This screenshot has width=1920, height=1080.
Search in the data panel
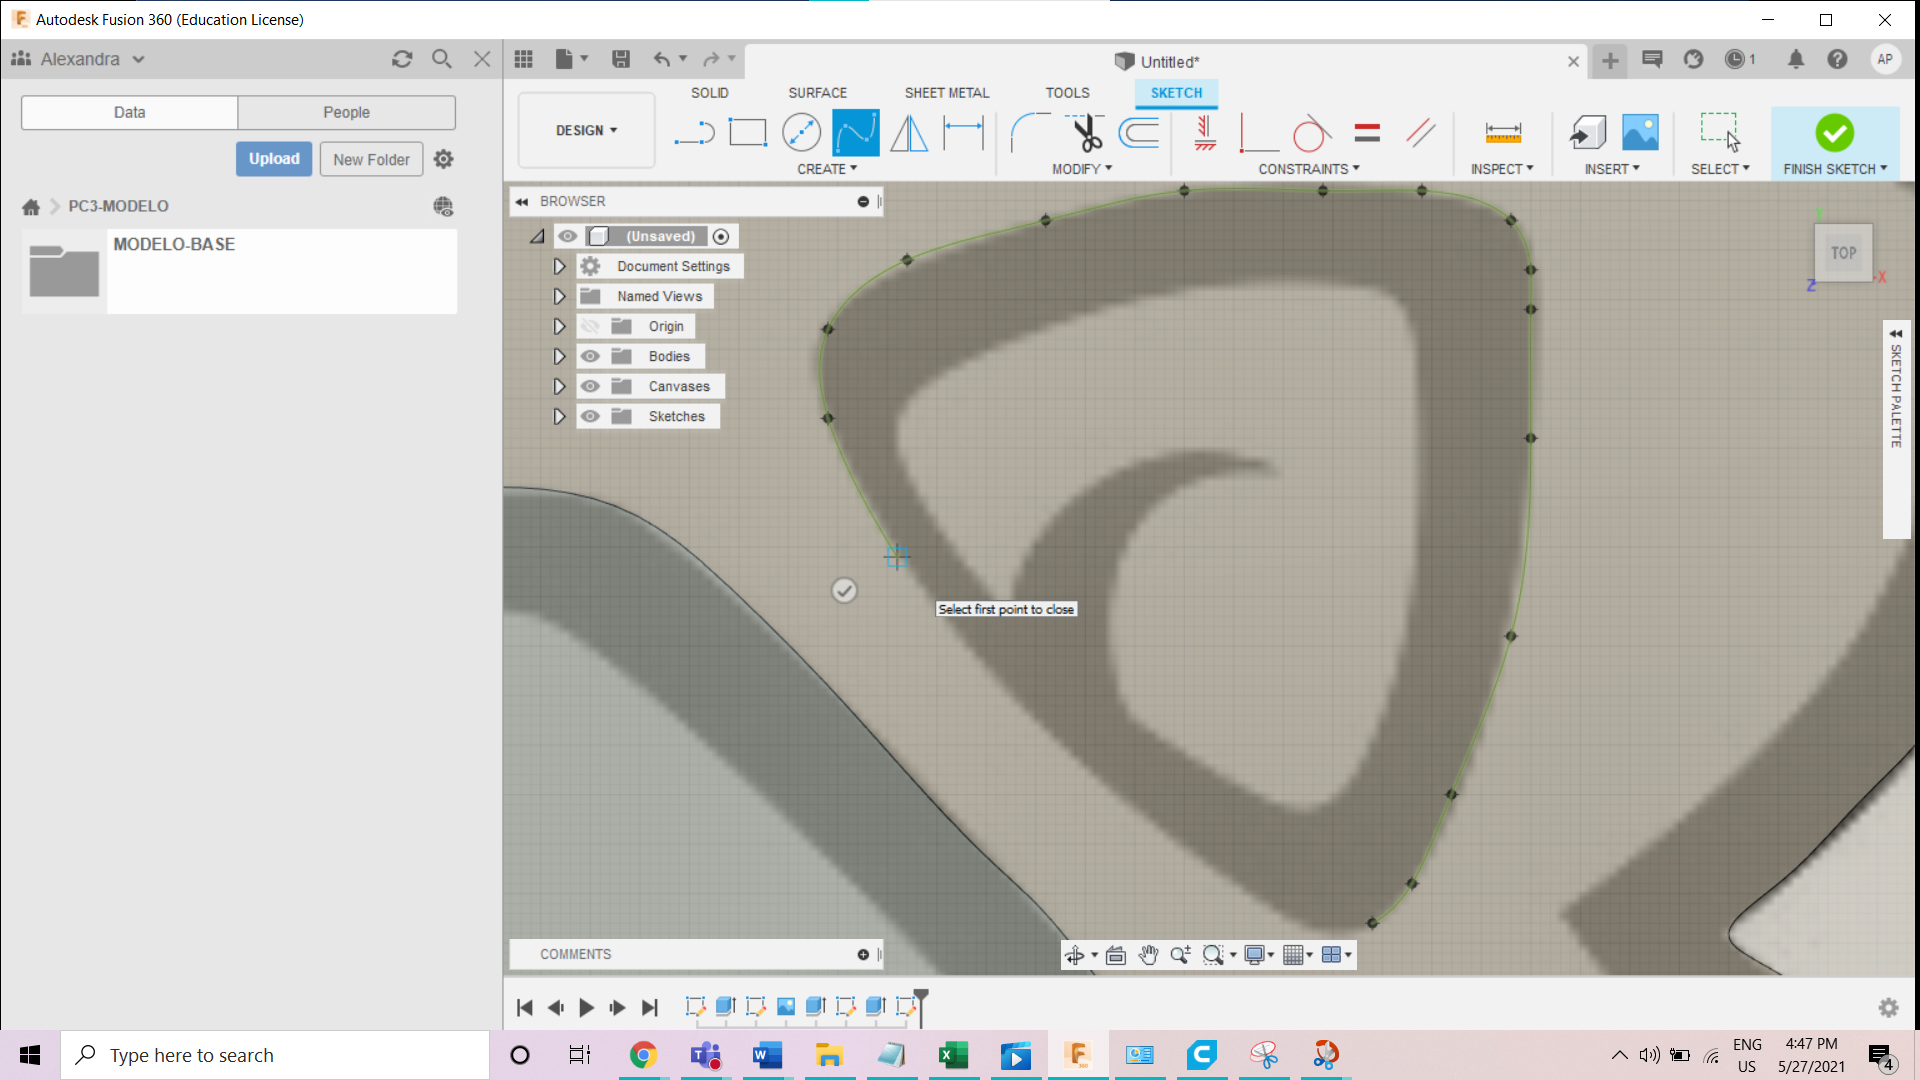(441, 59)
